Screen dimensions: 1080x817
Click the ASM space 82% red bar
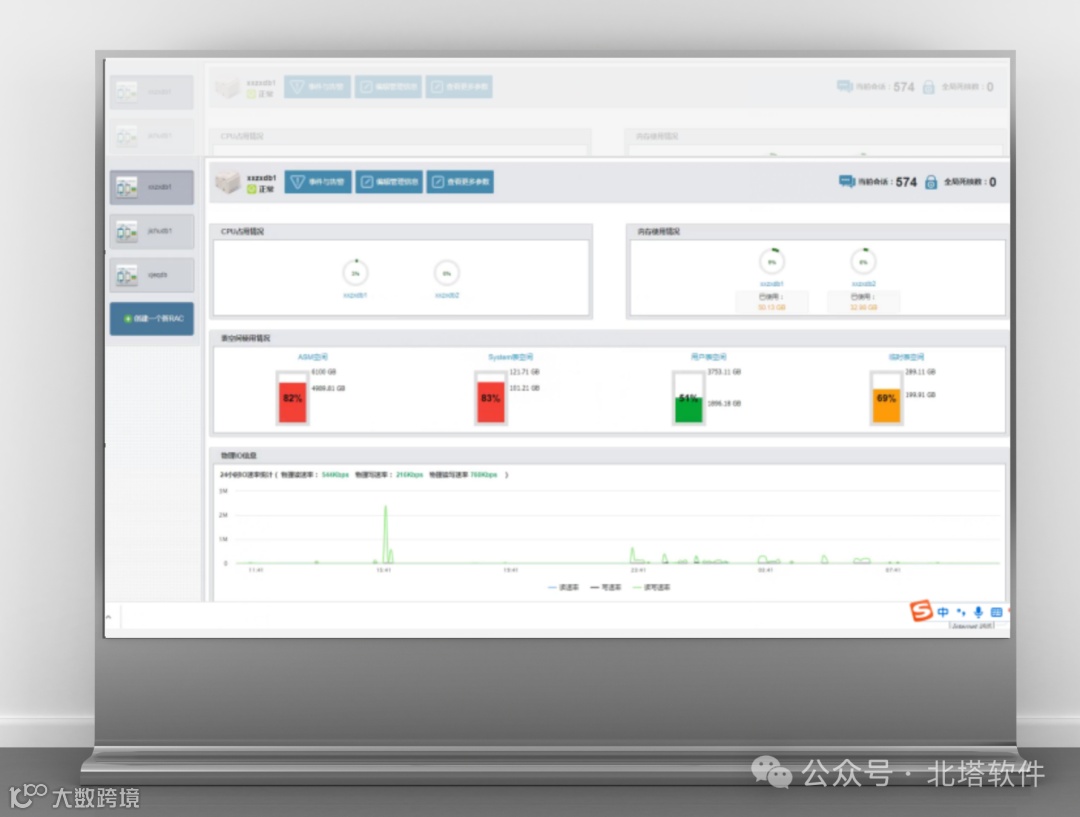[x=292, y=402]
